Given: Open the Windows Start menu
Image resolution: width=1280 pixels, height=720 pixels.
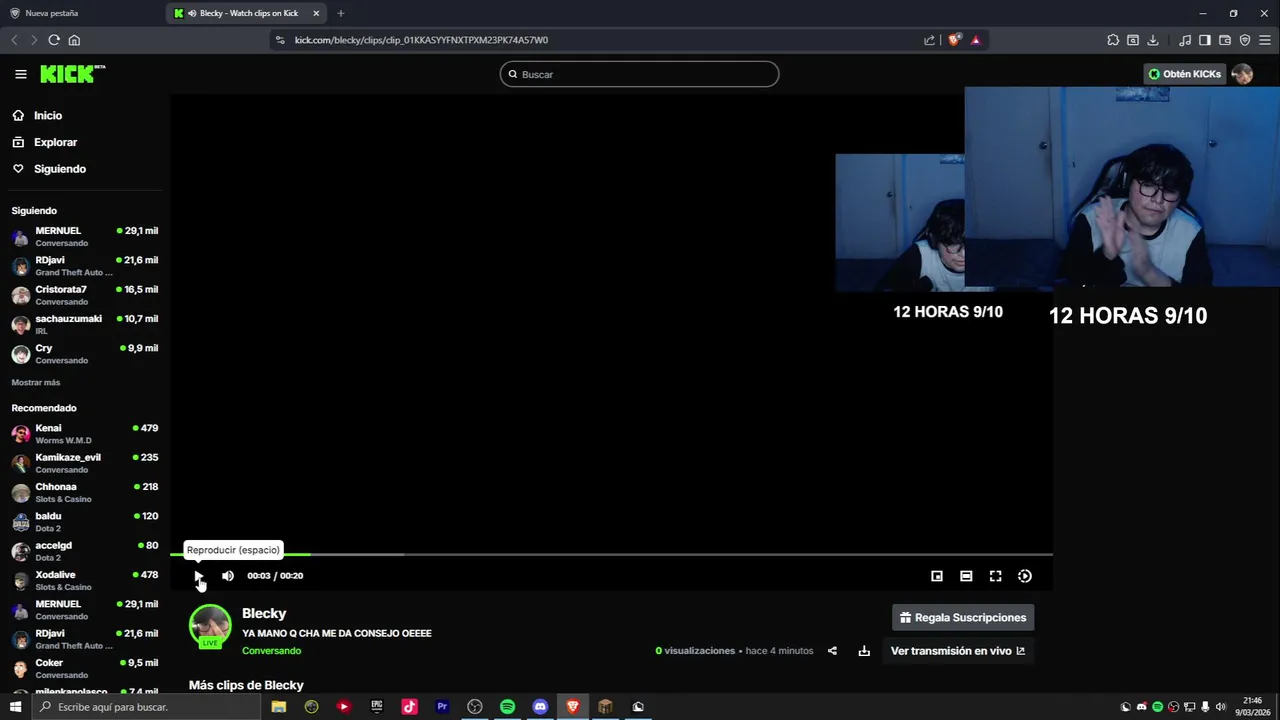Looking at the screenshot, I should click(x=15, y=707).
